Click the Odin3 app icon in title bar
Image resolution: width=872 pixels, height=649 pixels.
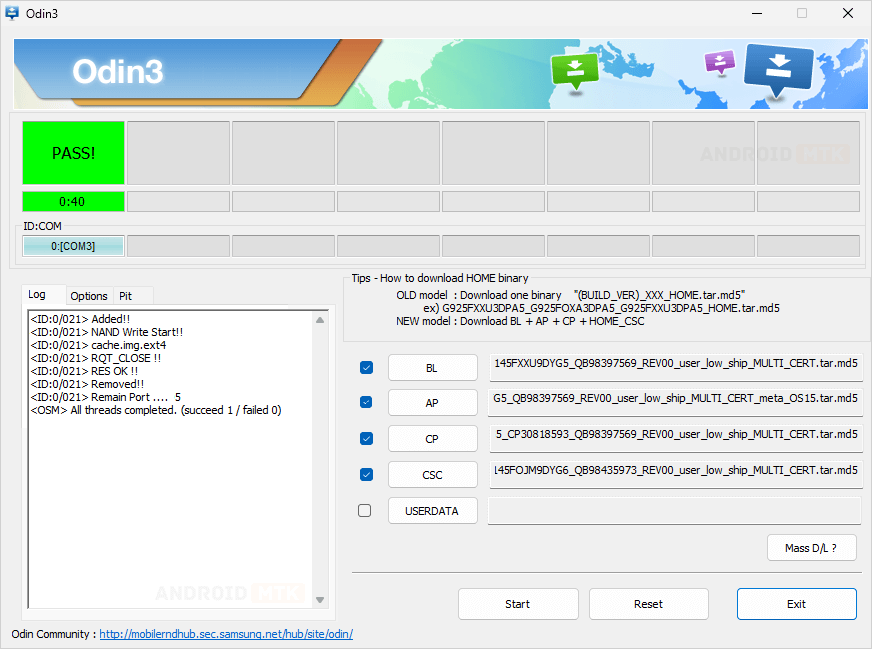tap(13, 13)
